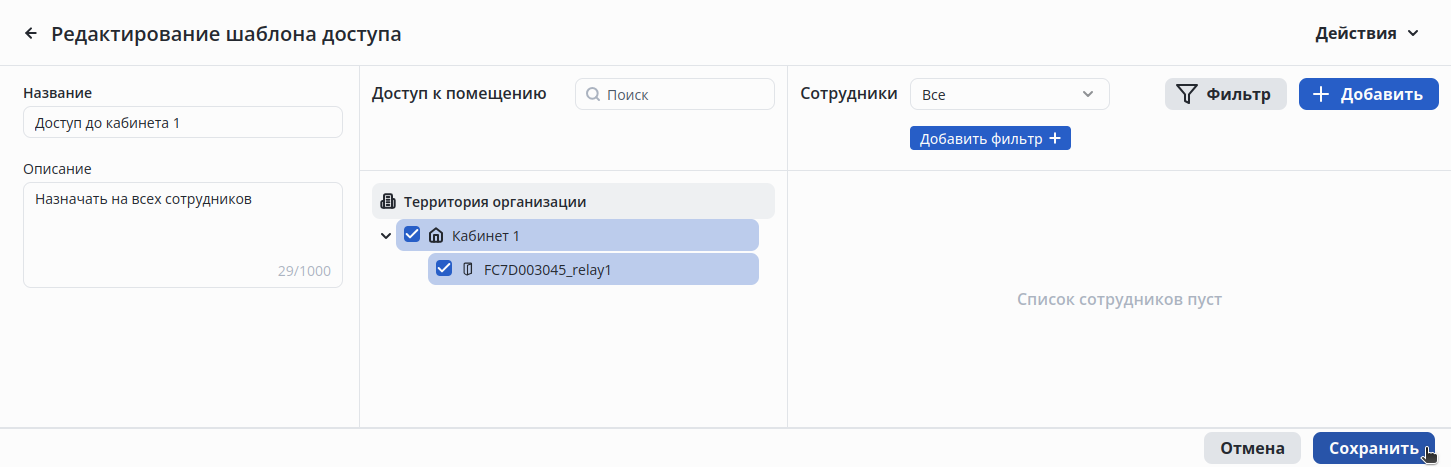Click into the Название input field

point(182,123)
